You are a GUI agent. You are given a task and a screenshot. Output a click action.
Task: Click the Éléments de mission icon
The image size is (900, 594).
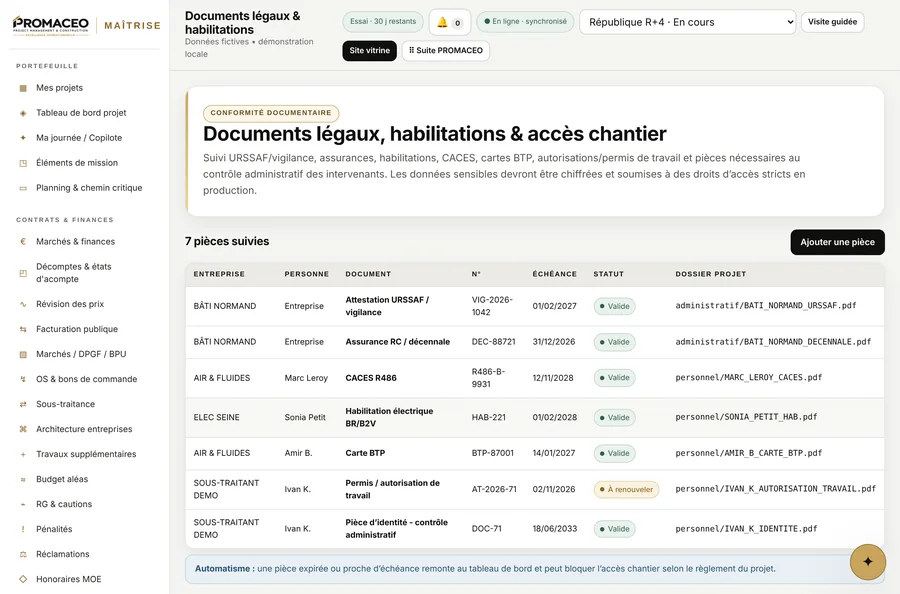point(23,163)
